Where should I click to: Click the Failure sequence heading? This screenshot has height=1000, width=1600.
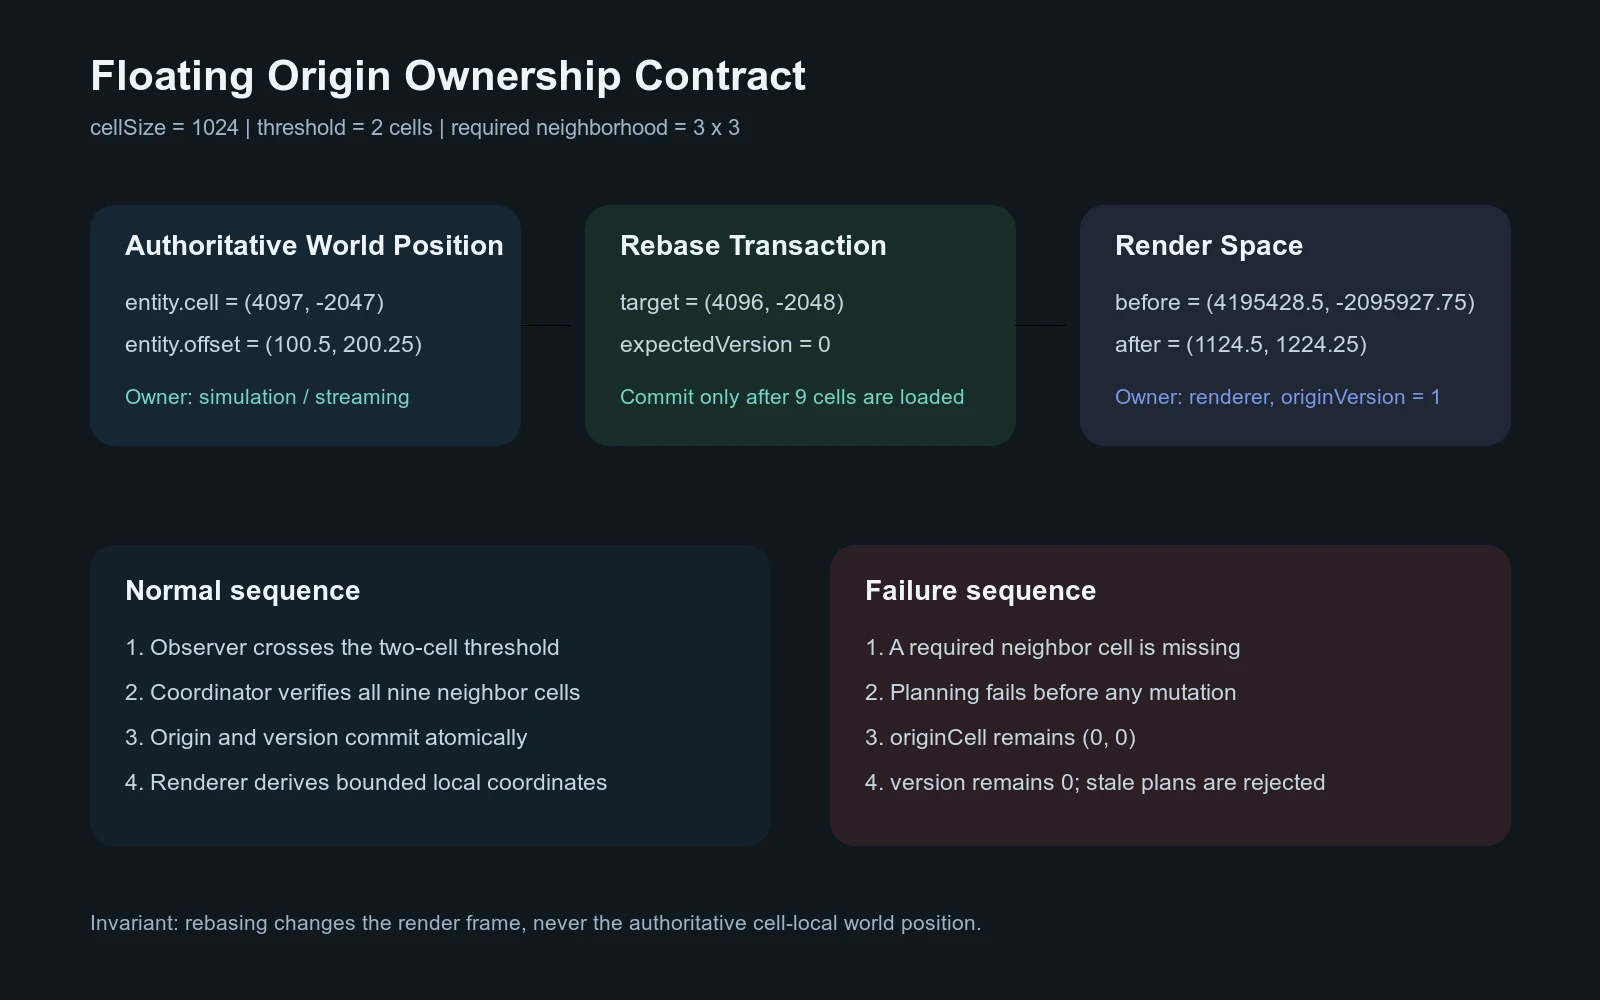pos(980,591)
